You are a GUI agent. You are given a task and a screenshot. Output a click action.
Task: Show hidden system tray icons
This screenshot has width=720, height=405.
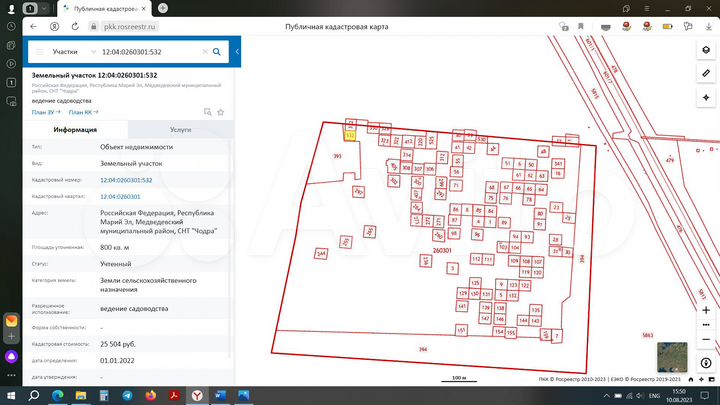606,396
